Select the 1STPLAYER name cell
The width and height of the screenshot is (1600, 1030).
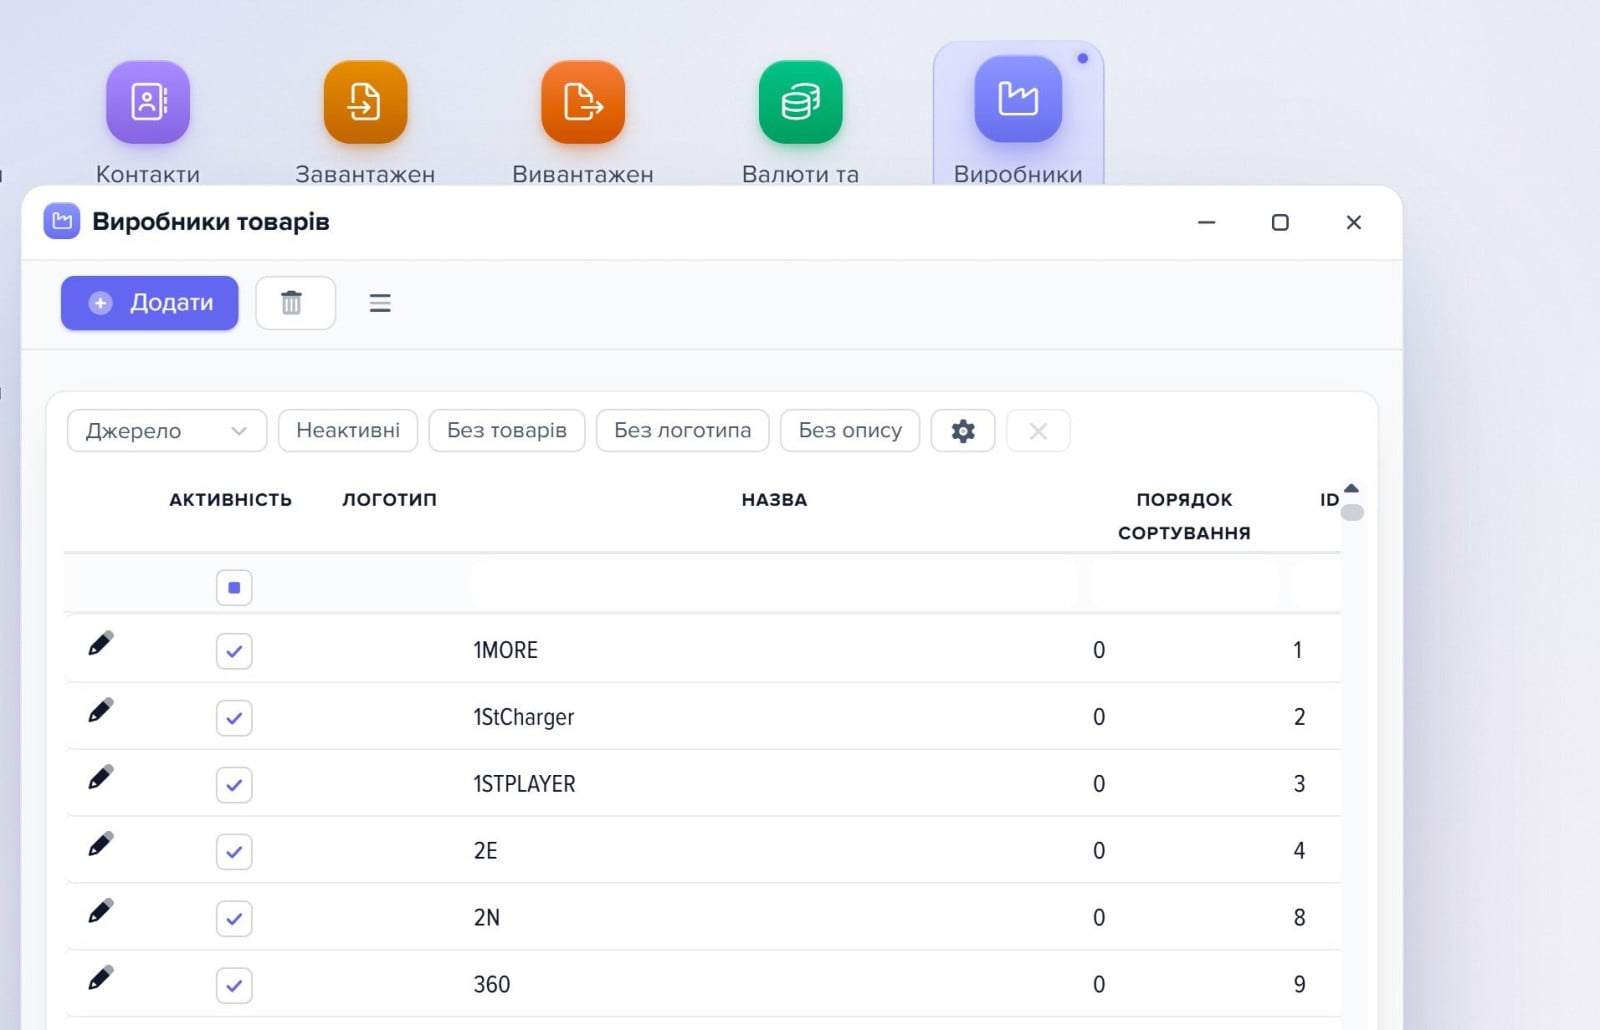tap(524, 784)
